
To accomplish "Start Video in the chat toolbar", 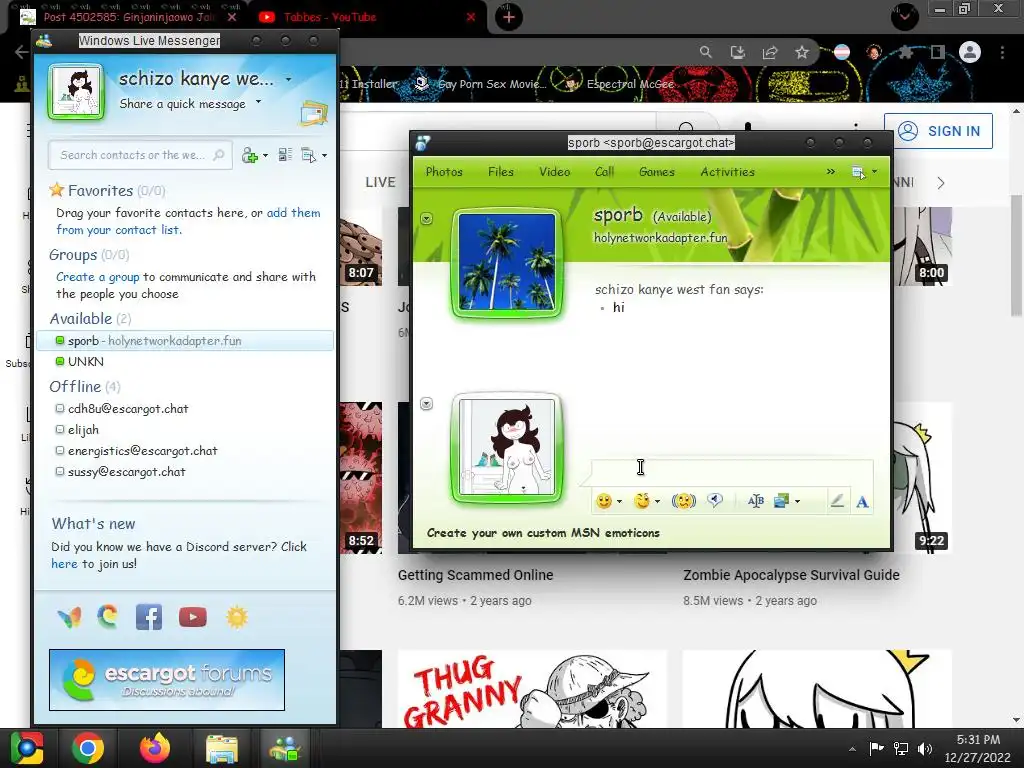I will (554, 172).
